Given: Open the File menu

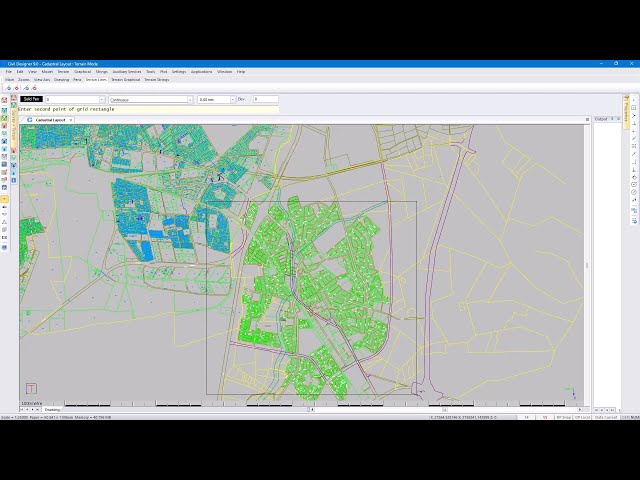Looking at the screenshot, I should 8,71.
